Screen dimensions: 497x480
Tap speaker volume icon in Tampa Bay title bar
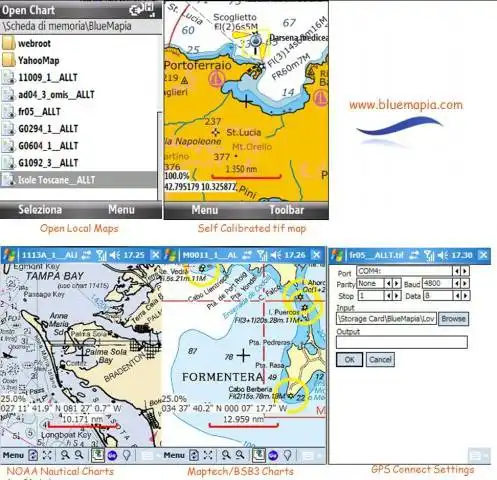pyautogui.click(x=114, y=255)
